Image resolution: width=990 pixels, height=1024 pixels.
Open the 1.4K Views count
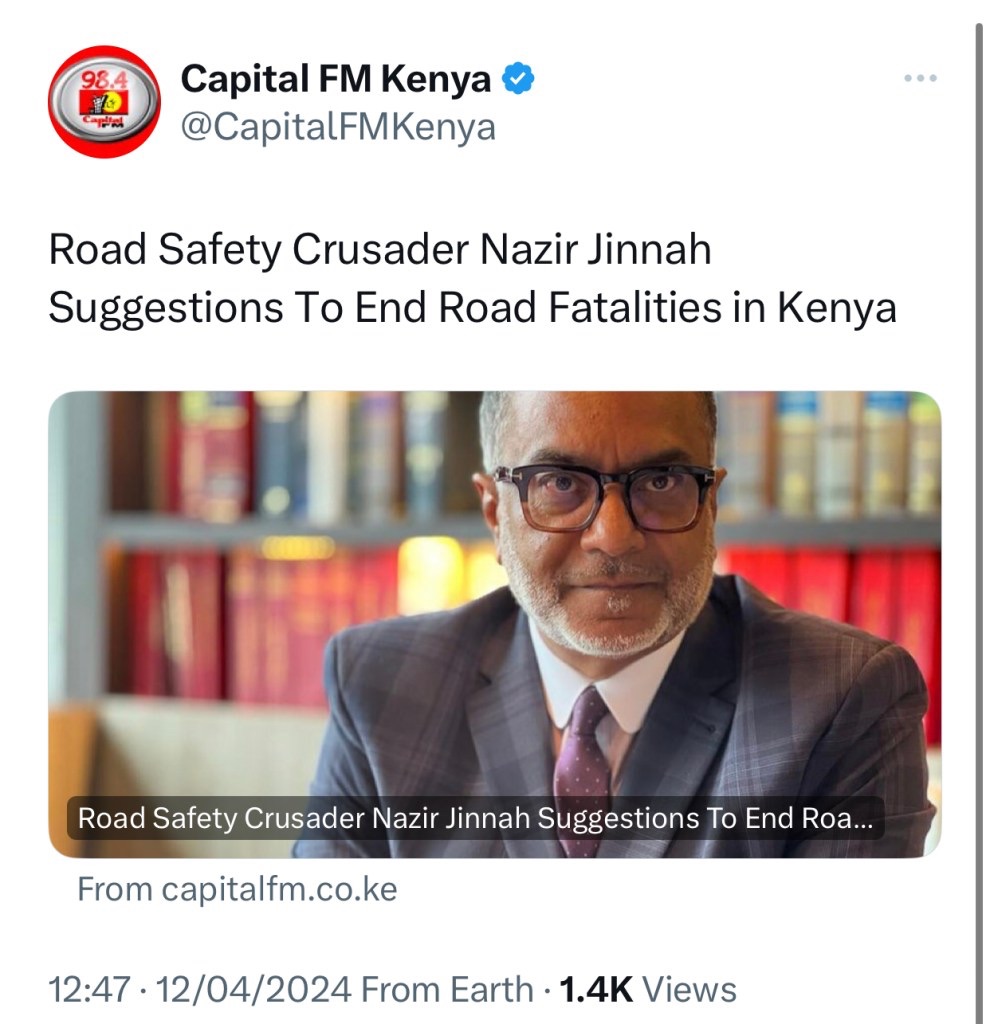[x=648, y=989]
